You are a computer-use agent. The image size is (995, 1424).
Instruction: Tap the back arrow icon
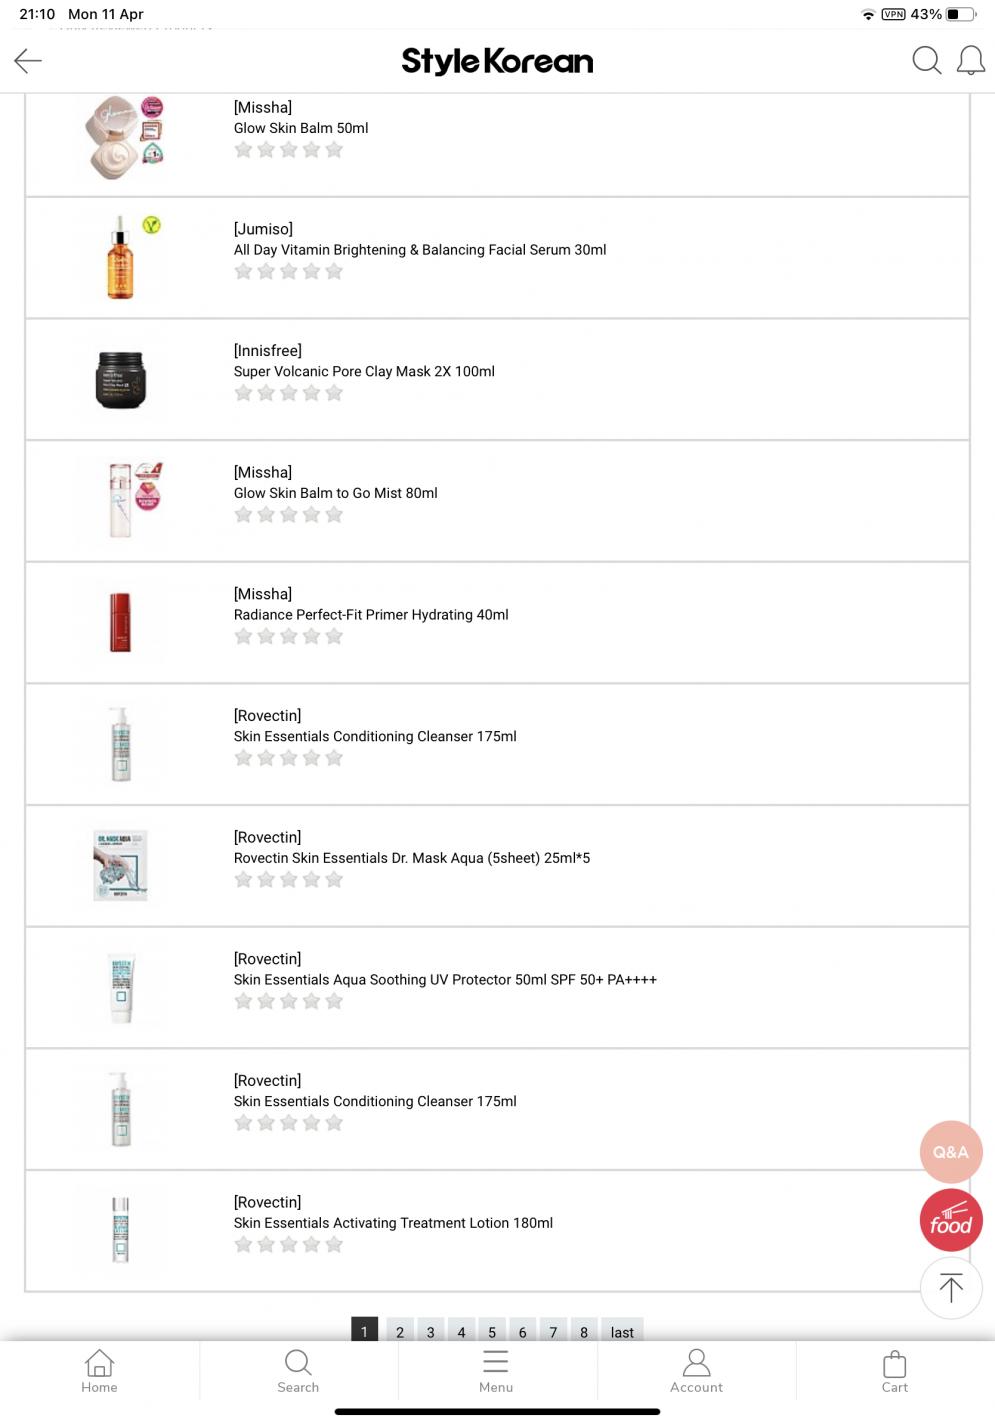tap(28, 61)
